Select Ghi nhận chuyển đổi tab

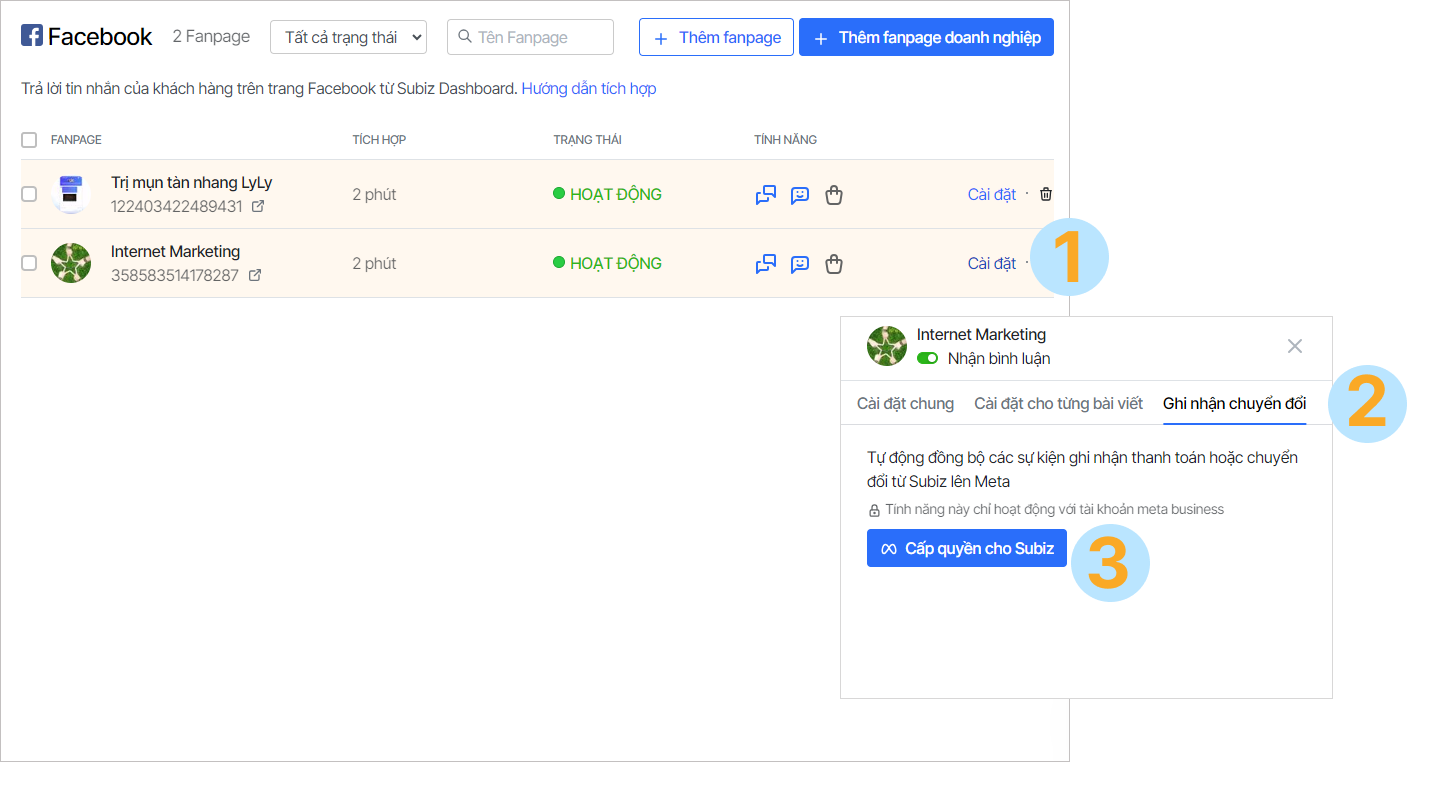(x=1234, y=403)
